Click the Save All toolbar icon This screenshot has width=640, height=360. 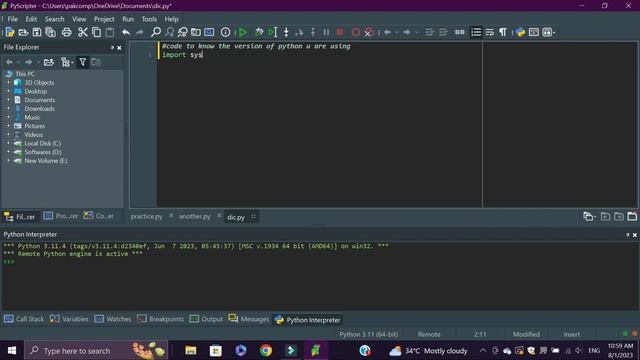(51, 32)
